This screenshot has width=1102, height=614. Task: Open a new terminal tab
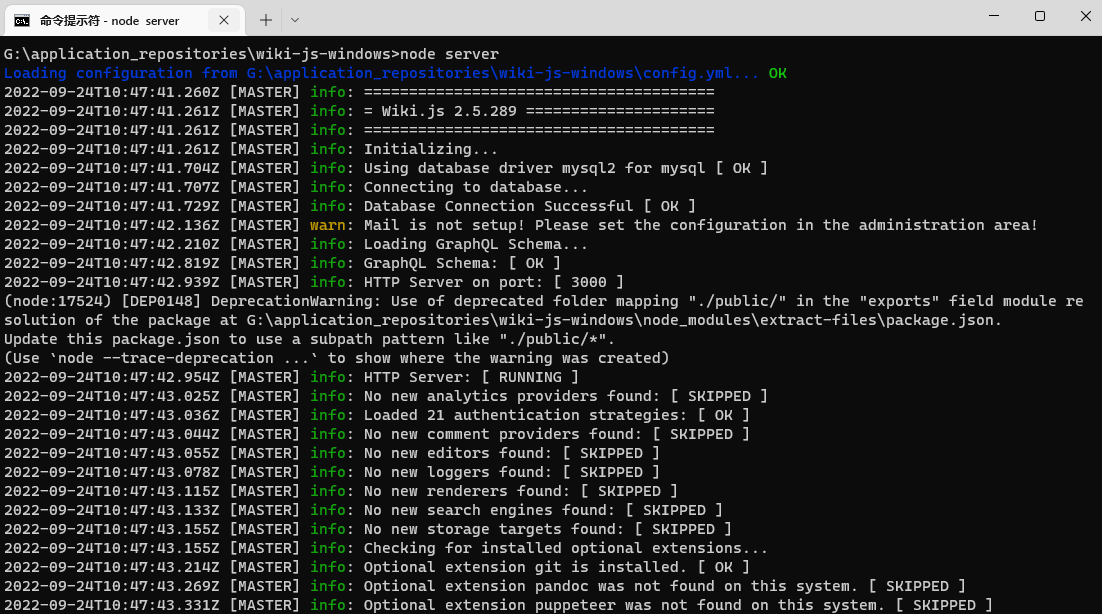[x=265, y=20]
